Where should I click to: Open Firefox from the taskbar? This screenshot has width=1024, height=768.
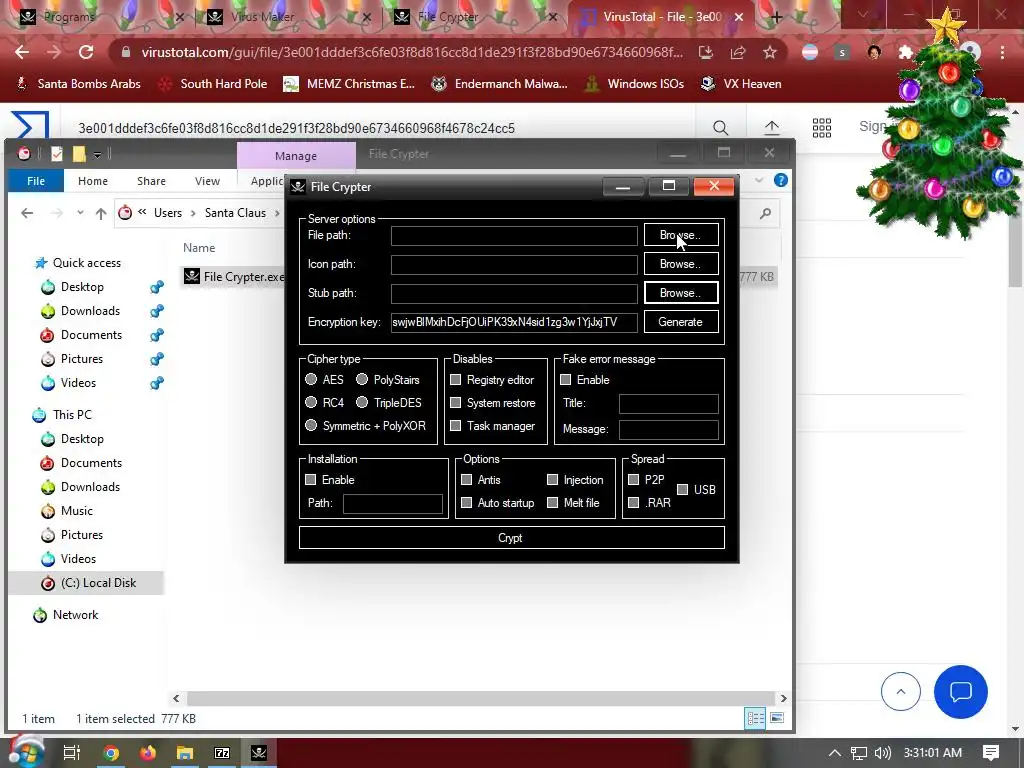pos(148,753)
